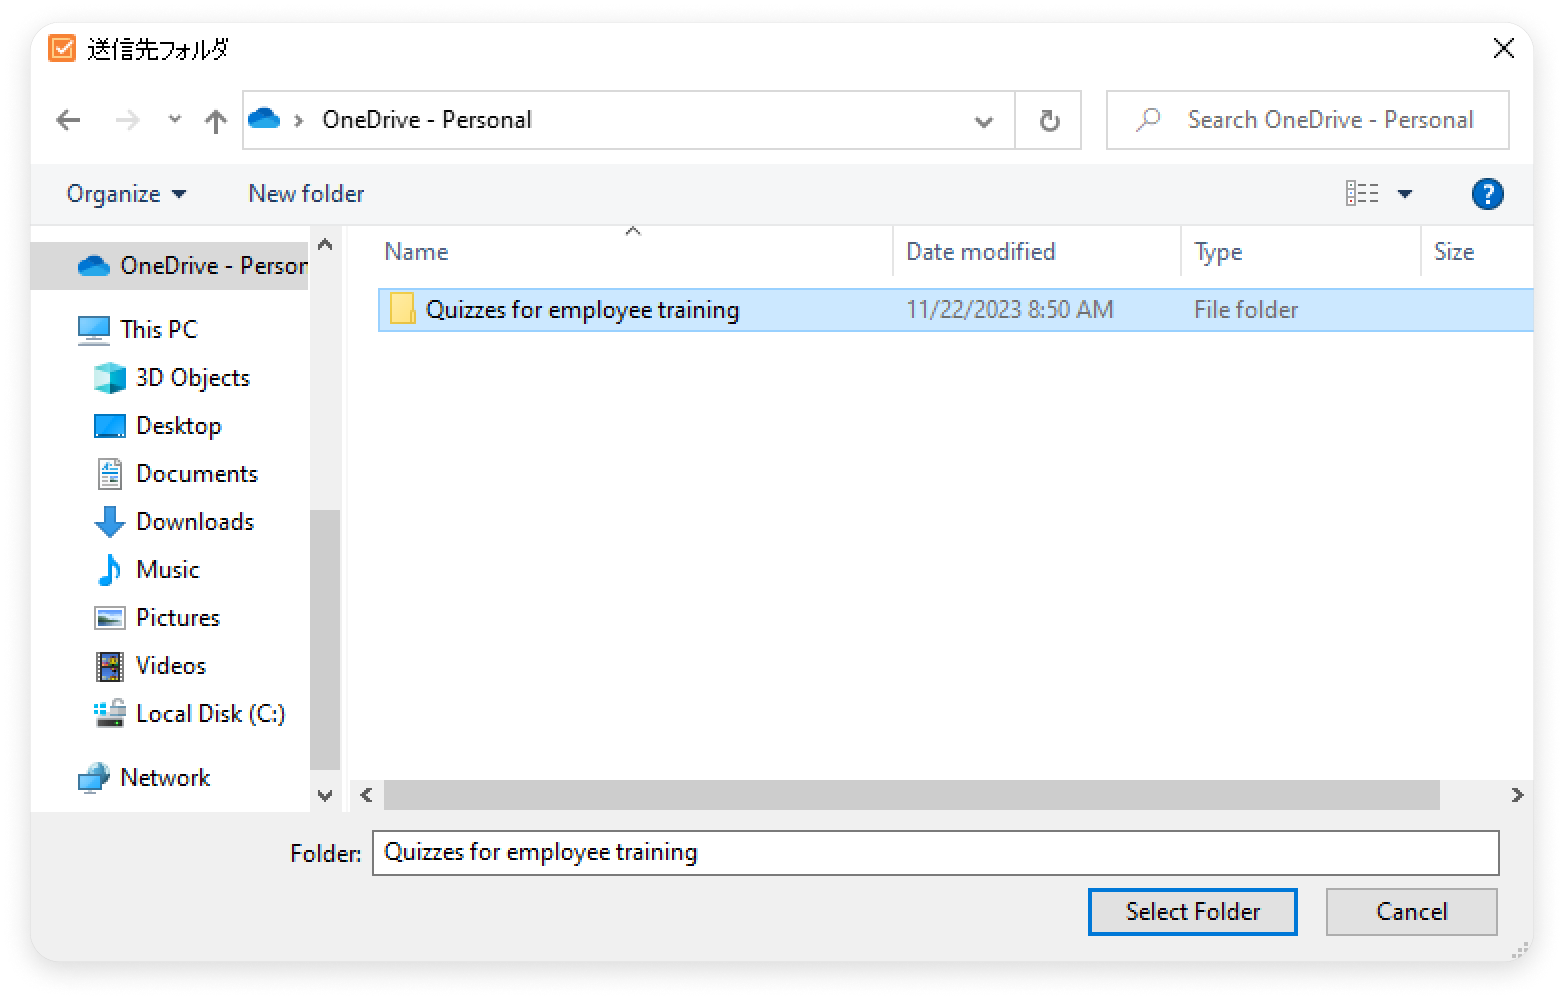This screenshot has width=1564, height=1000.
Task: Open the Recent locations dropdown arrow
Action: (x=175, y=120)
